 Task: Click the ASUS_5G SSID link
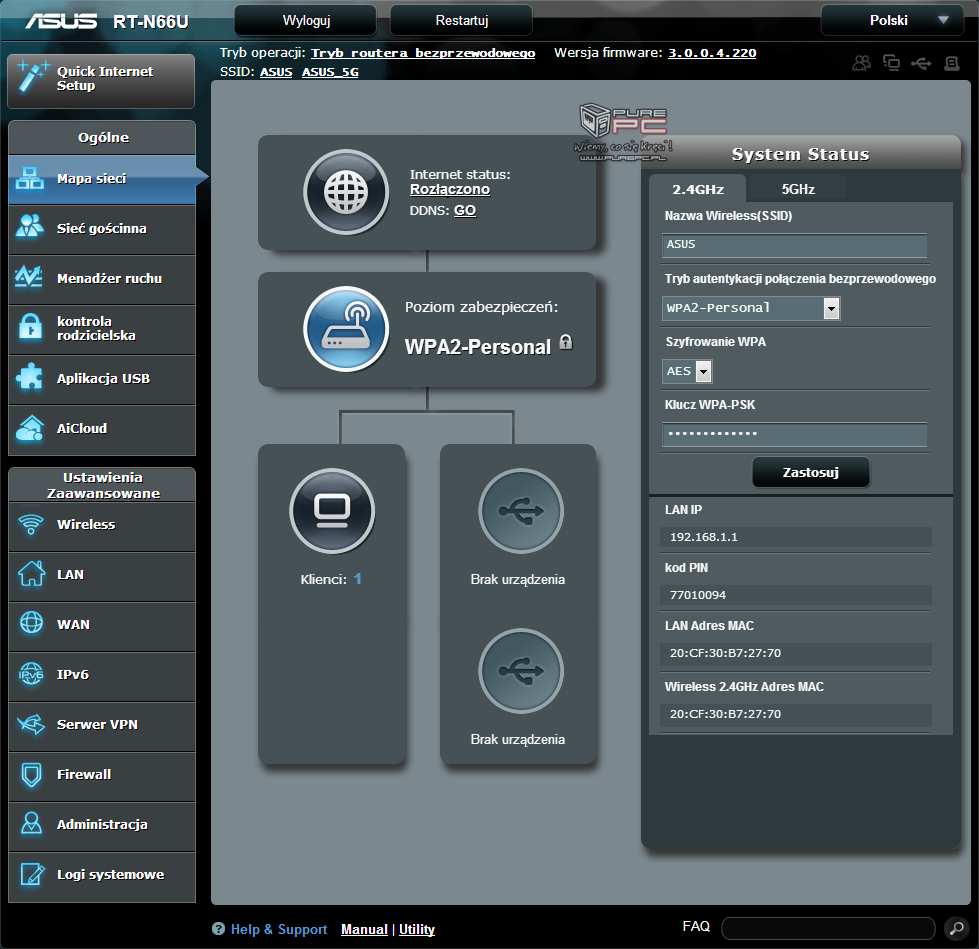330,72
